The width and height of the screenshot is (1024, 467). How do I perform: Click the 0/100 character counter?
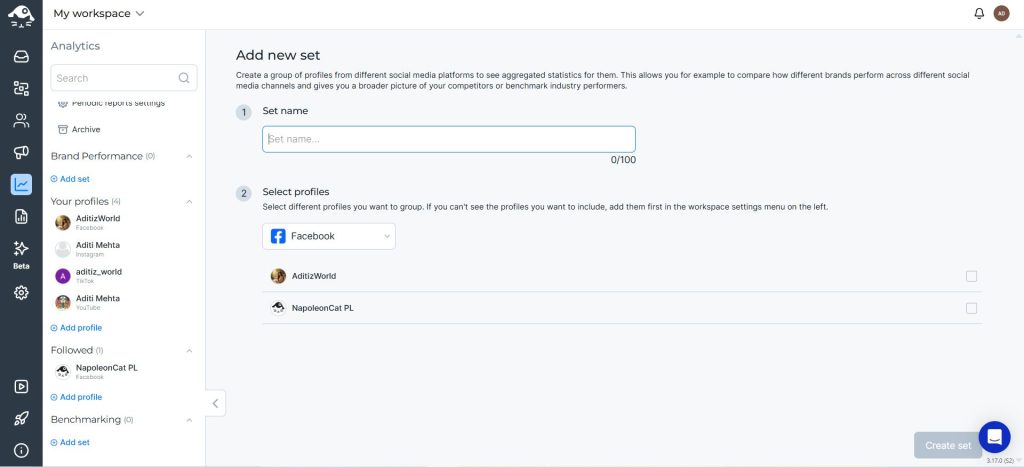coord(623,160)
